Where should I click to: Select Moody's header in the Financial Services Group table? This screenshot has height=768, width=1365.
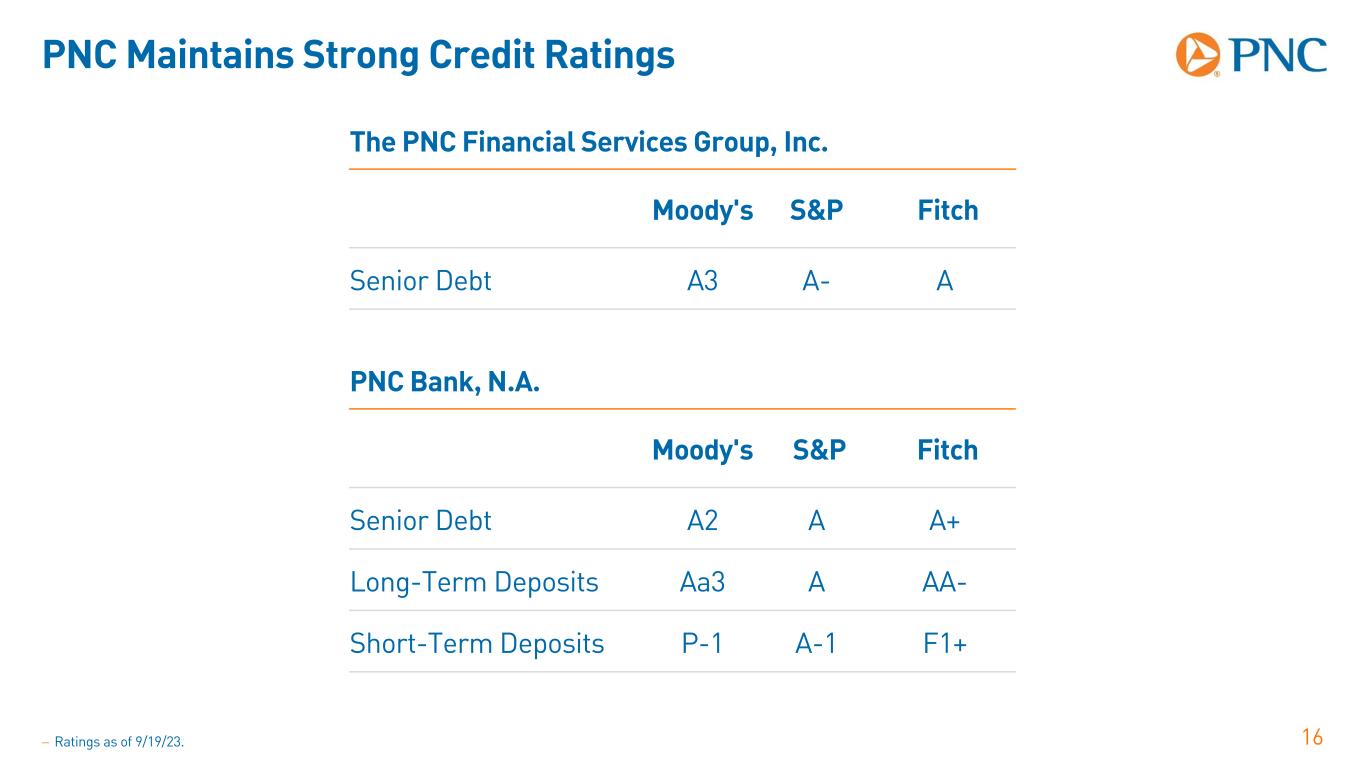tap(702, 211)
